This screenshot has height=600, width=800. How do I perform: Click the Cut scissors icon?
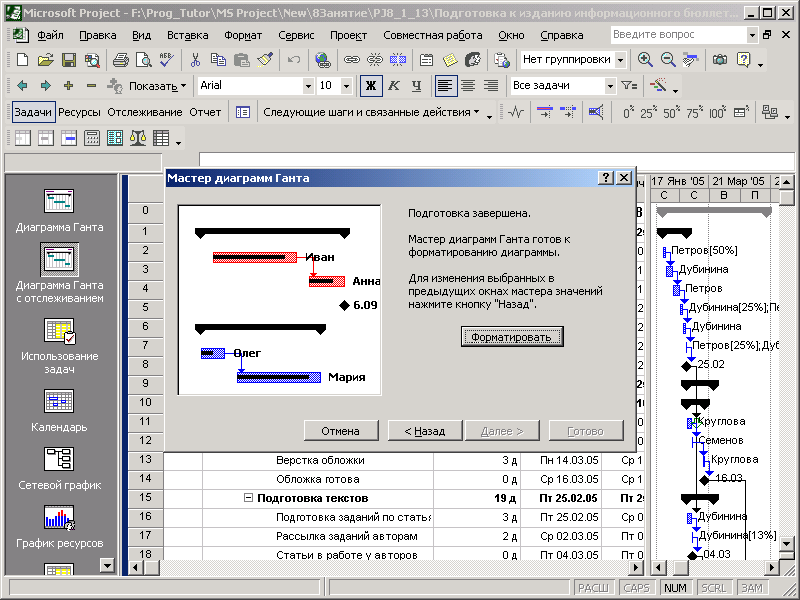point(195,60)
